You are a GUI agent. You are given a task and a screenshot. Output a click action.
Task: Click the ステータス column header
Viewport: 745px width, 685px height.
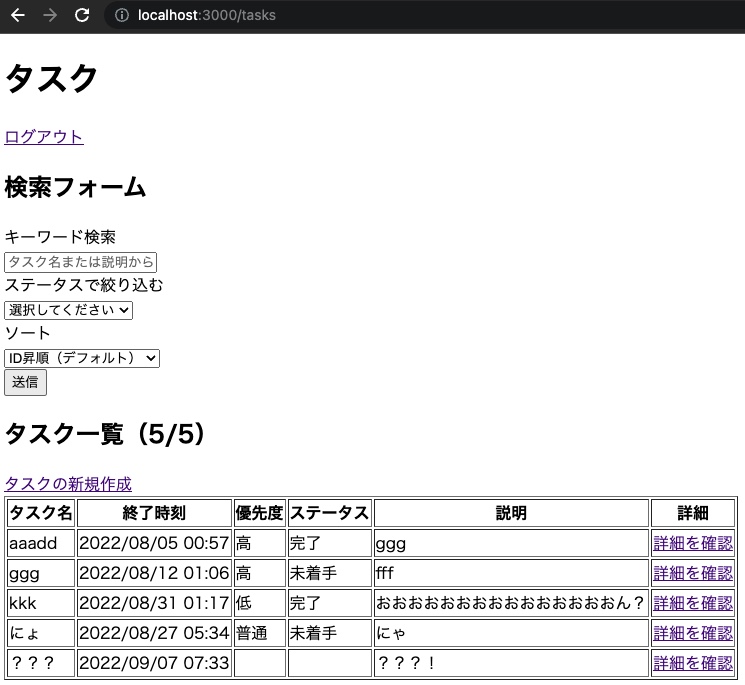coord(329,513)
